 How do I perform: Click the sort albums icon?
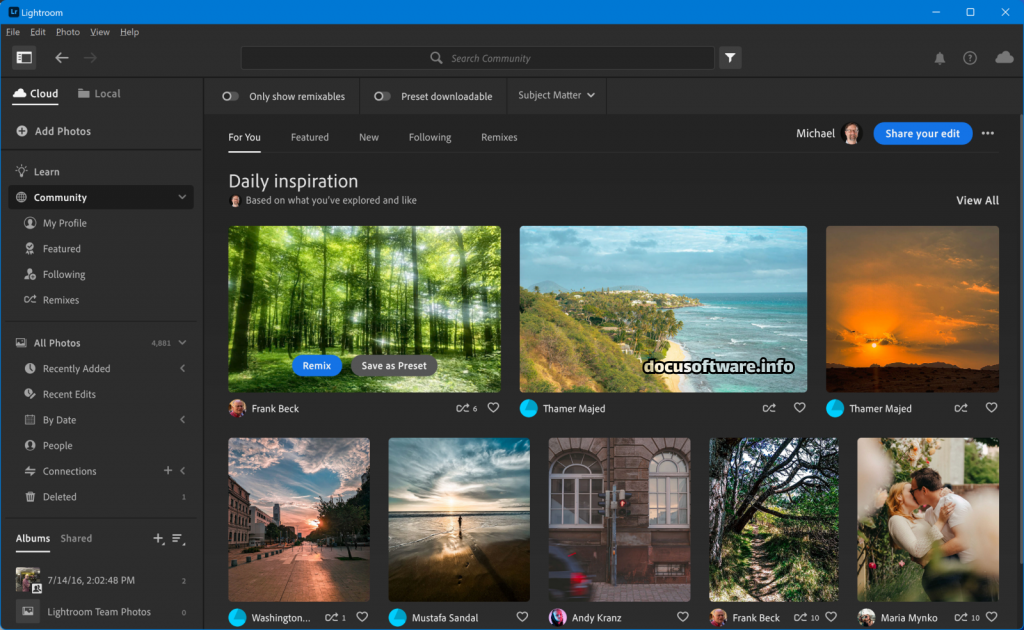click(x=178, y=539)
